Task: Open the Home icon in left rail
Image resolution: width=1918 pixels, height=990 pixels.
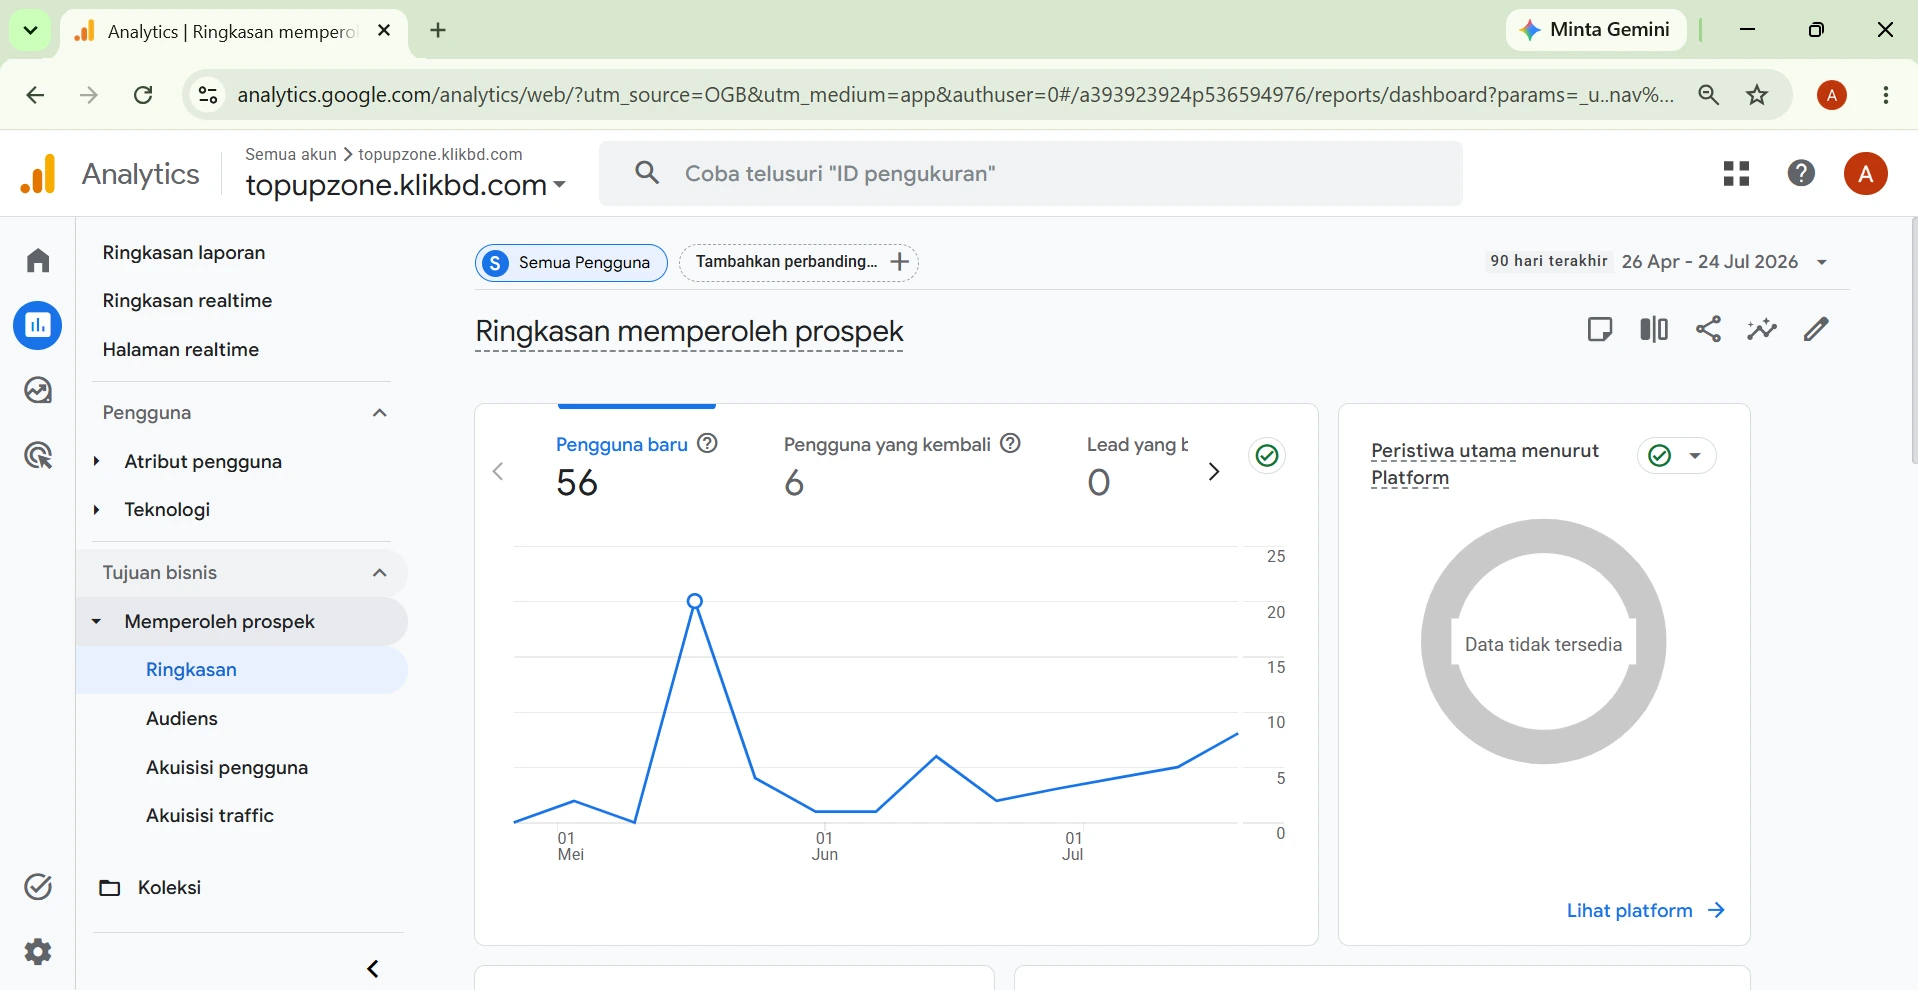Action: [x=38, y=261]
